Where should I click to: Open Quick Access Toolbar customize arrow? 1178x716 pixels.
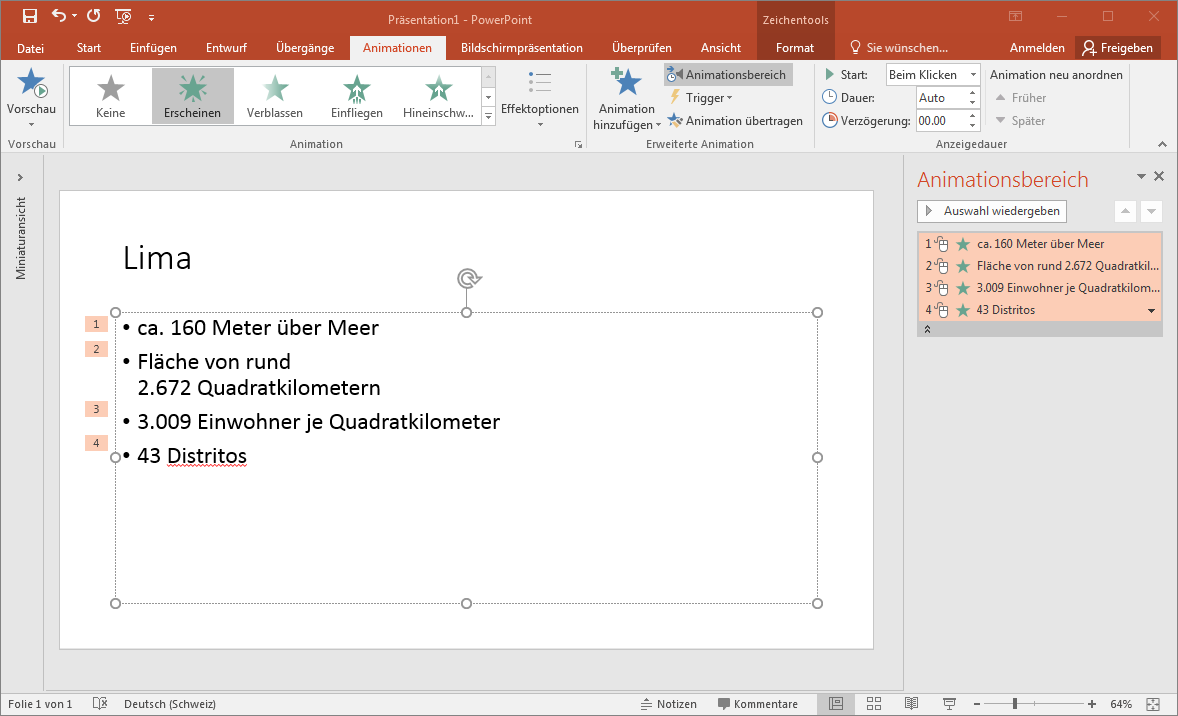coord(151,17)
